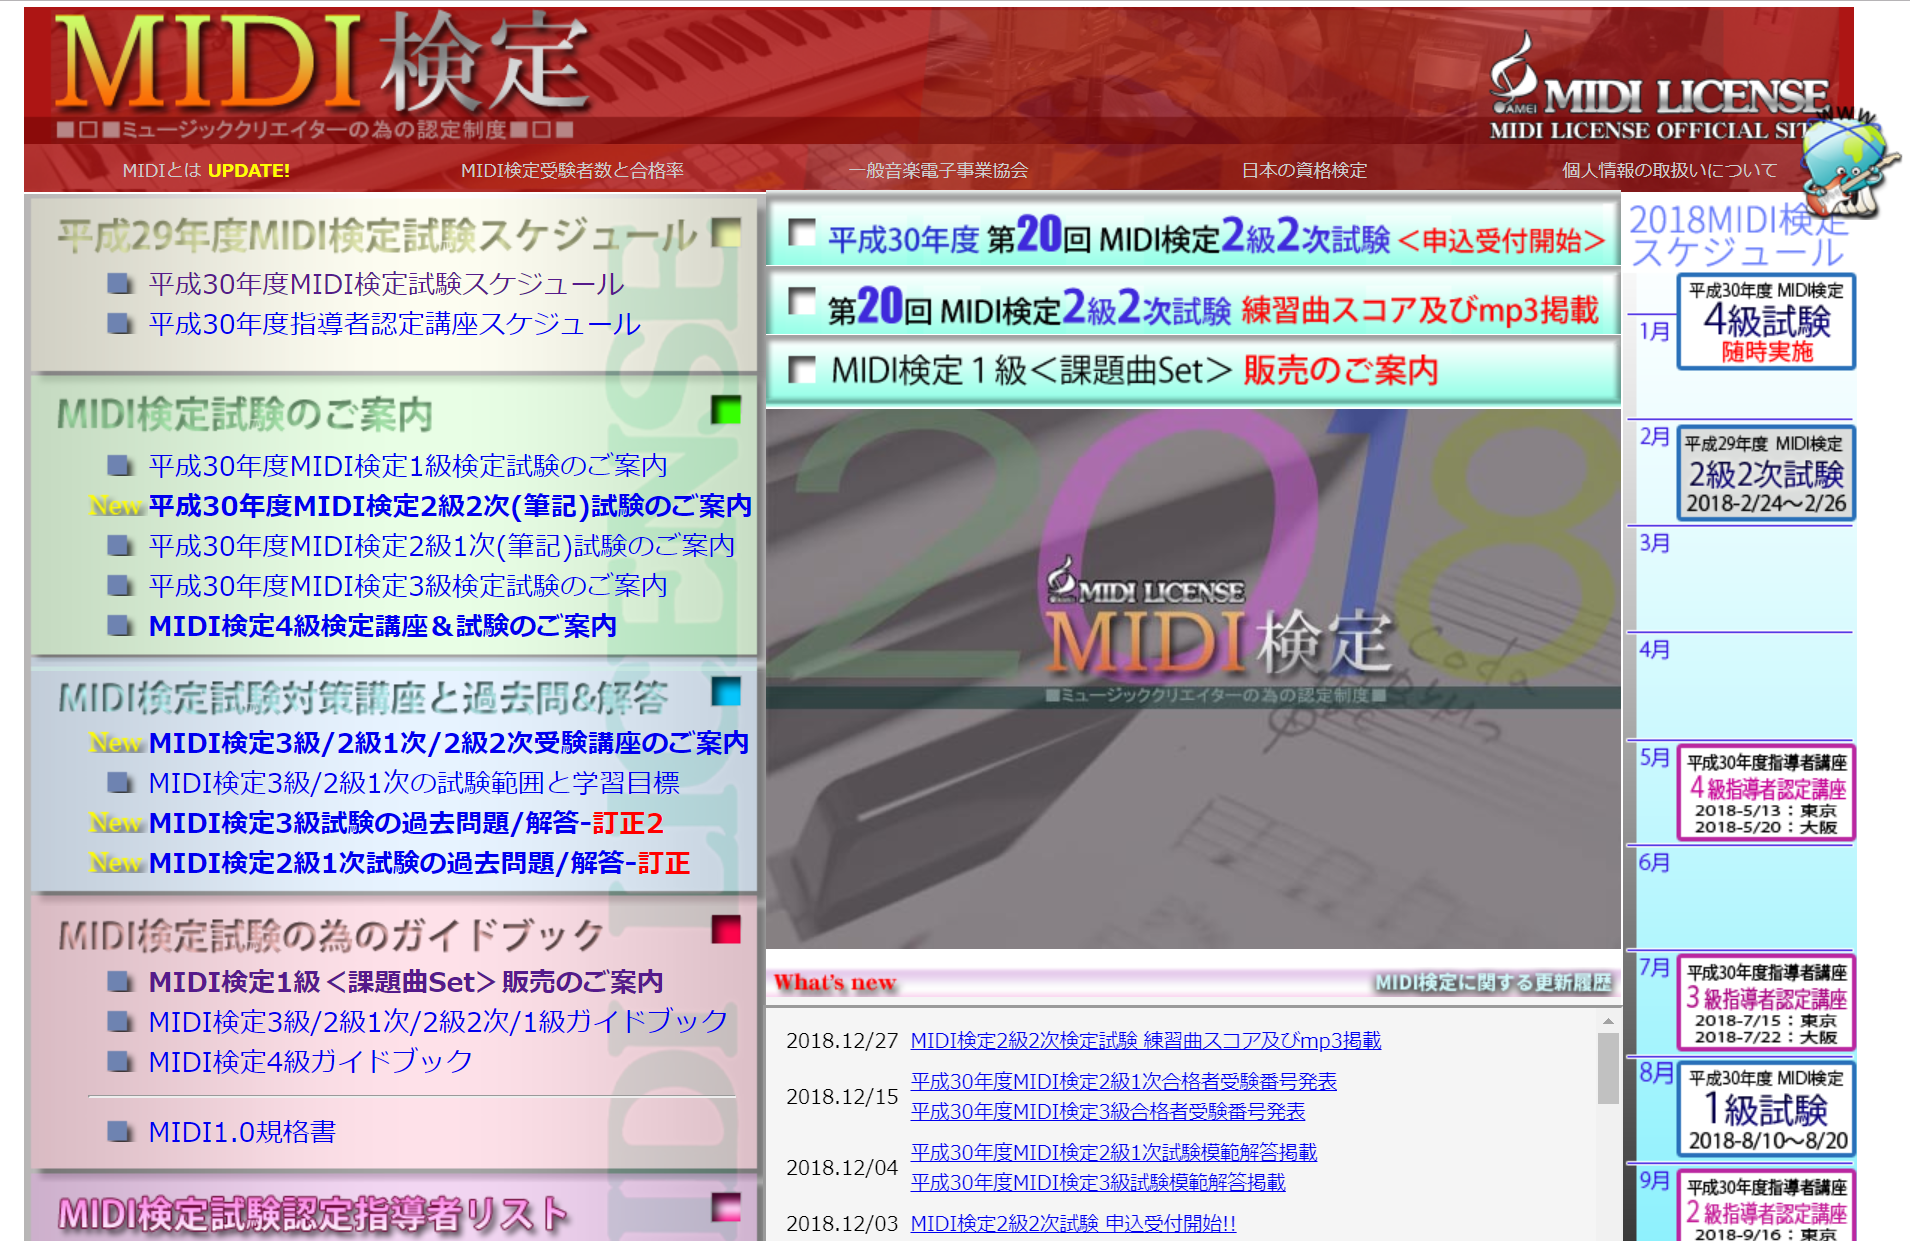Open January 4級試験 随時実施 schedule card
Screen dimensions: 1910x1241
[x=1766, y=322]
